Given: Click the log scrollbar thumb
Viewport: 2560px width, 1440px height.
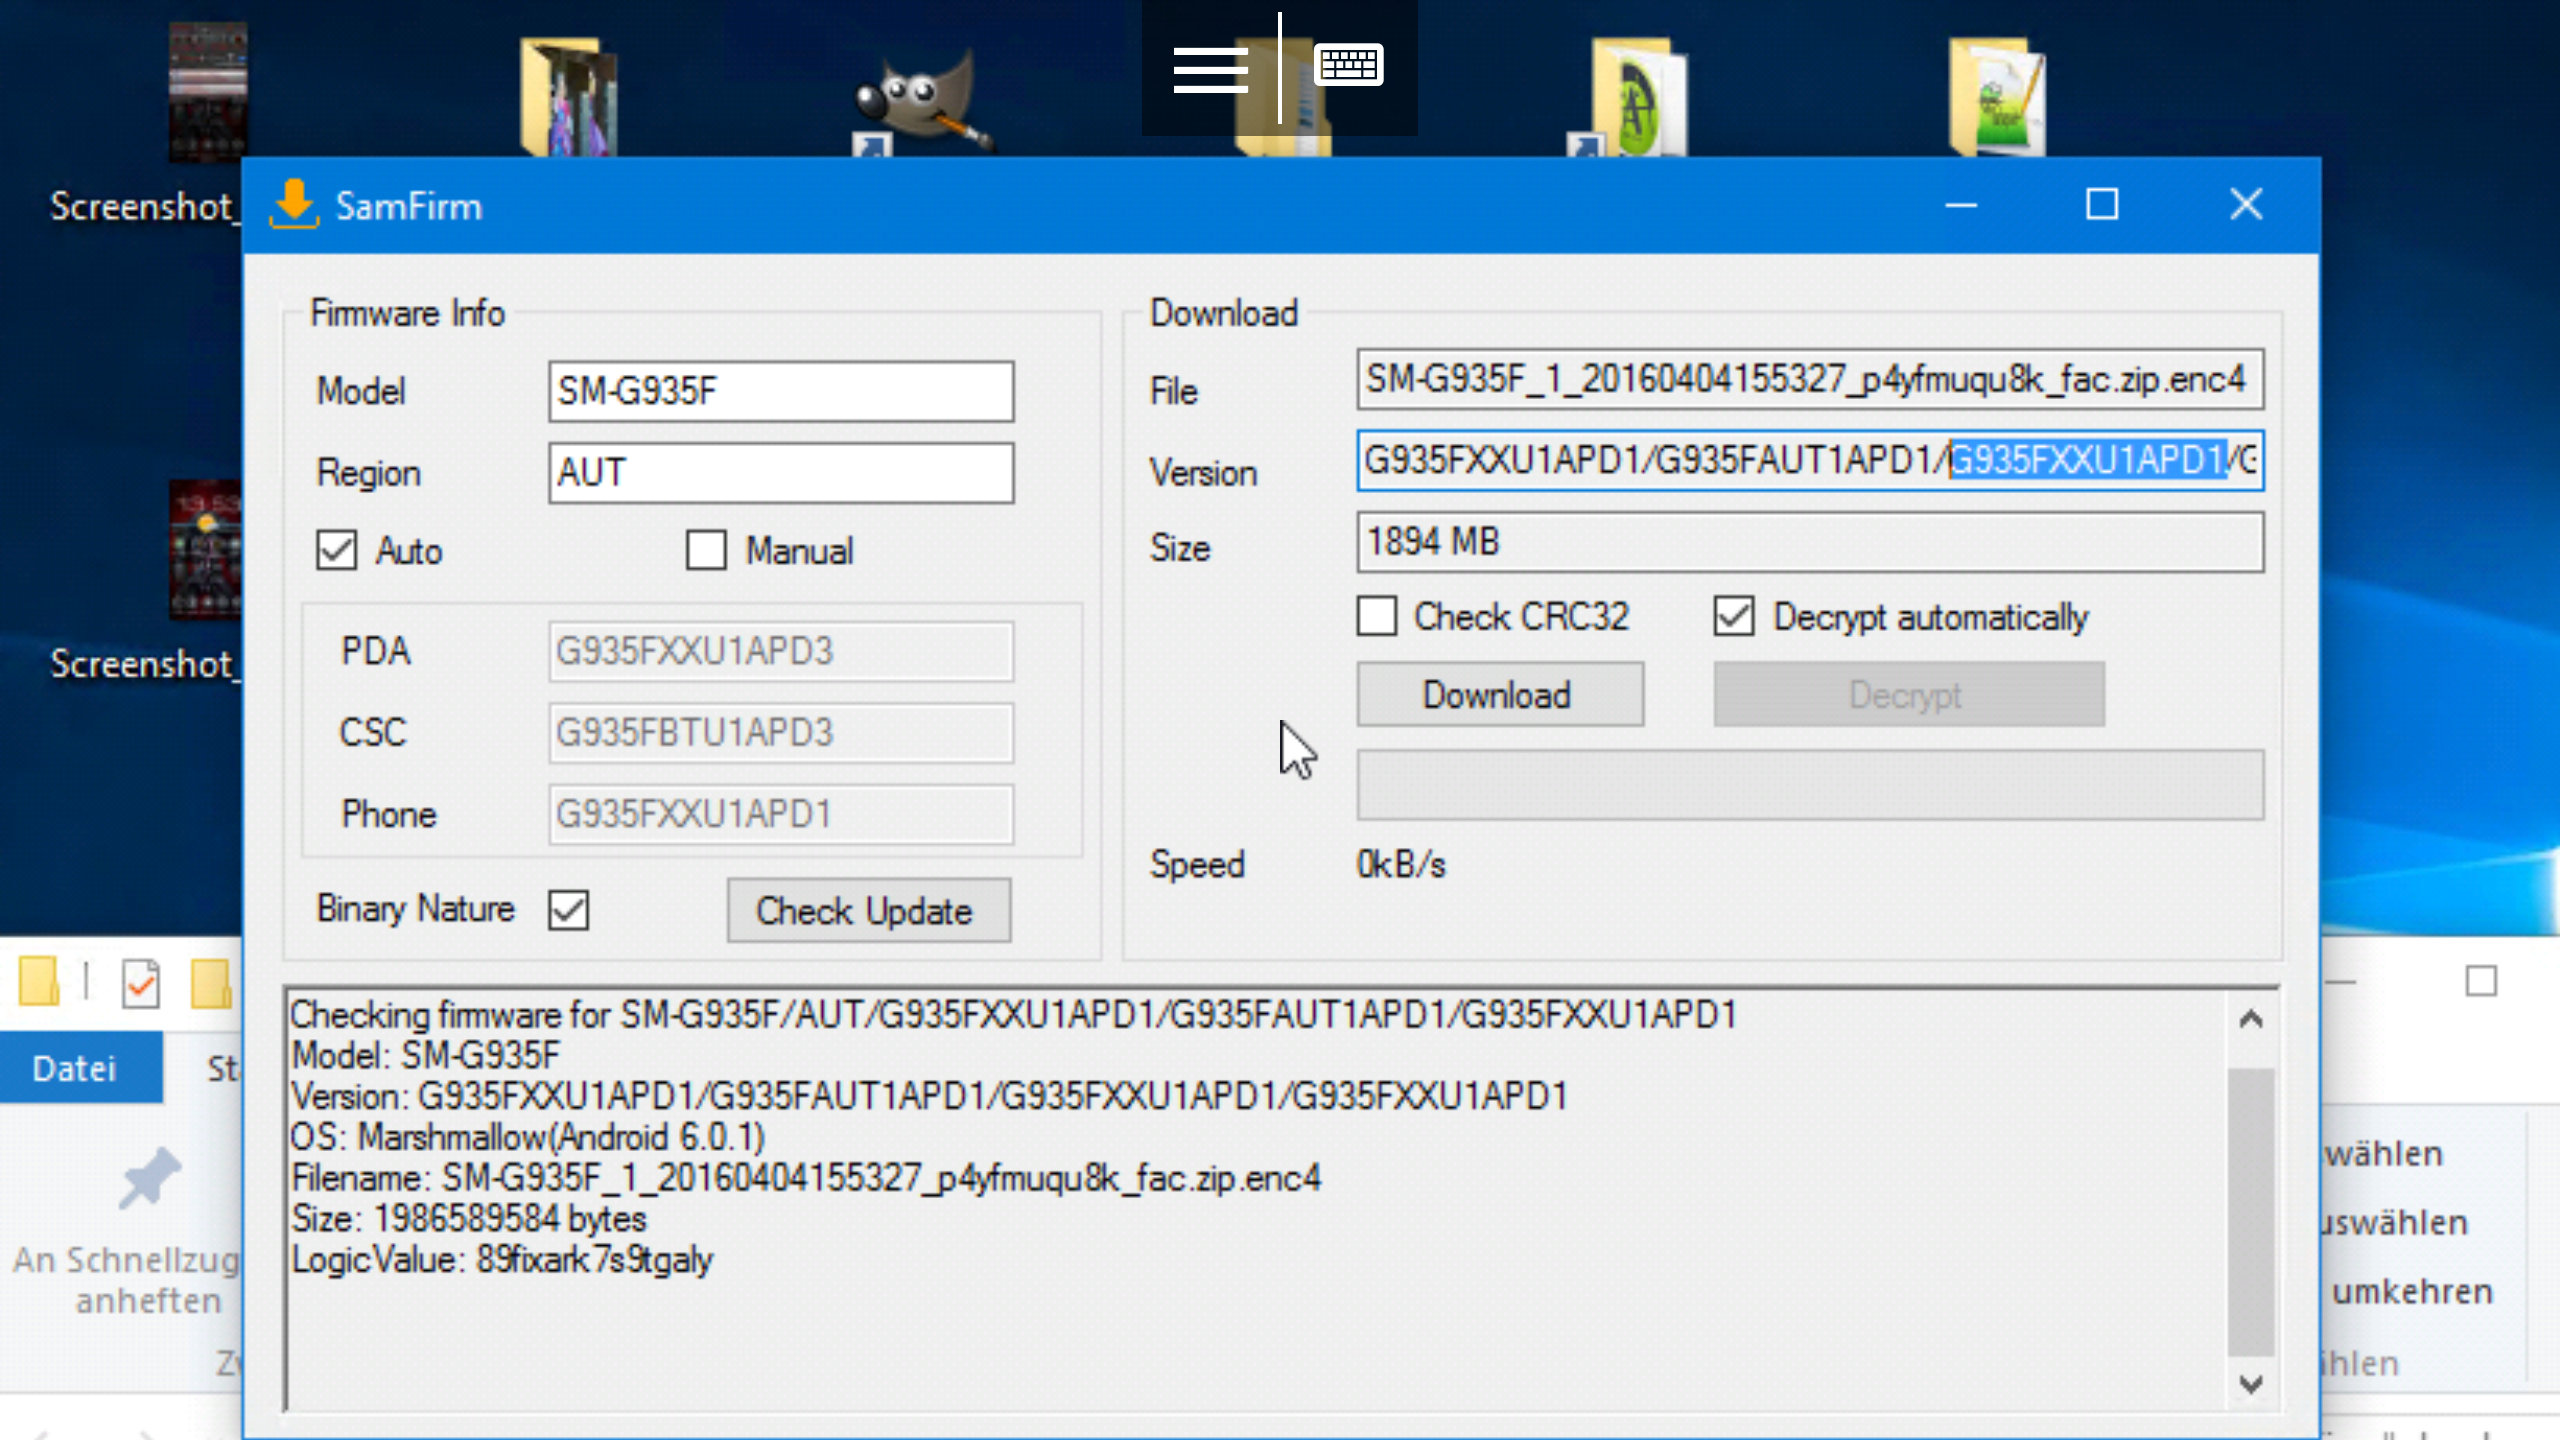Looking at the screenshot, I should coord(2251,1212).
